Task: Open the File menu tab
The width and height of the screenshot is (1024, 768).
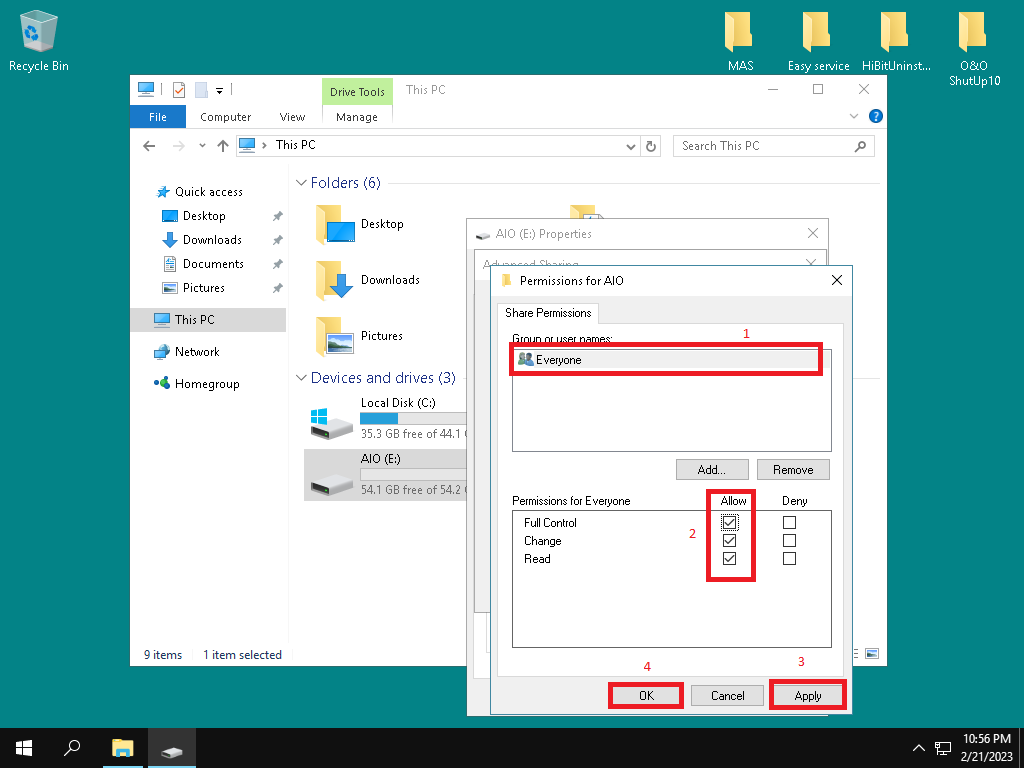Action: (157, 117)
